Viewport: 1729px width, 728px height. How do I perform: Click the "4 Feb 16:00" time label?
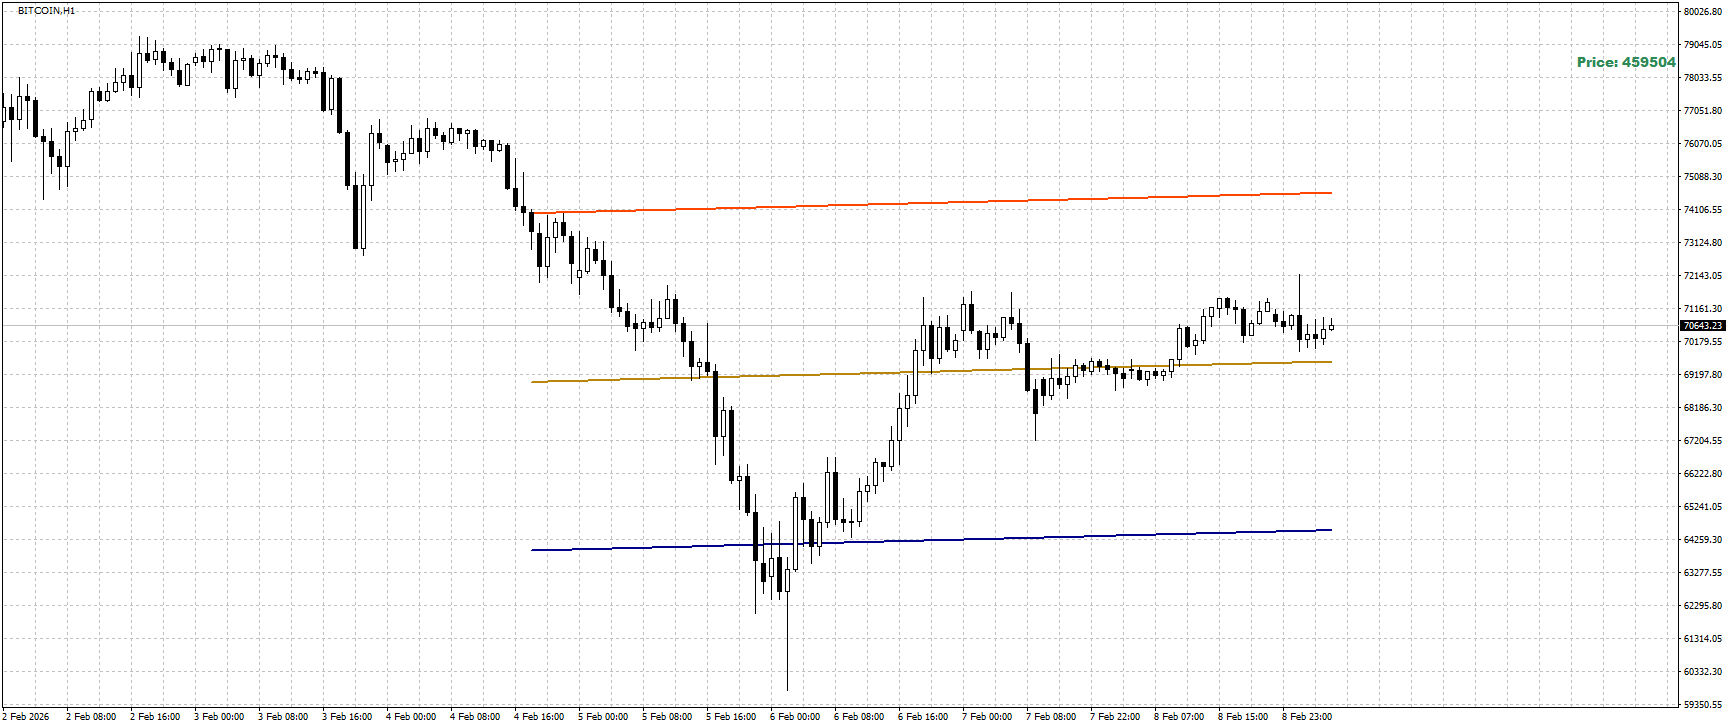(539, 717)
